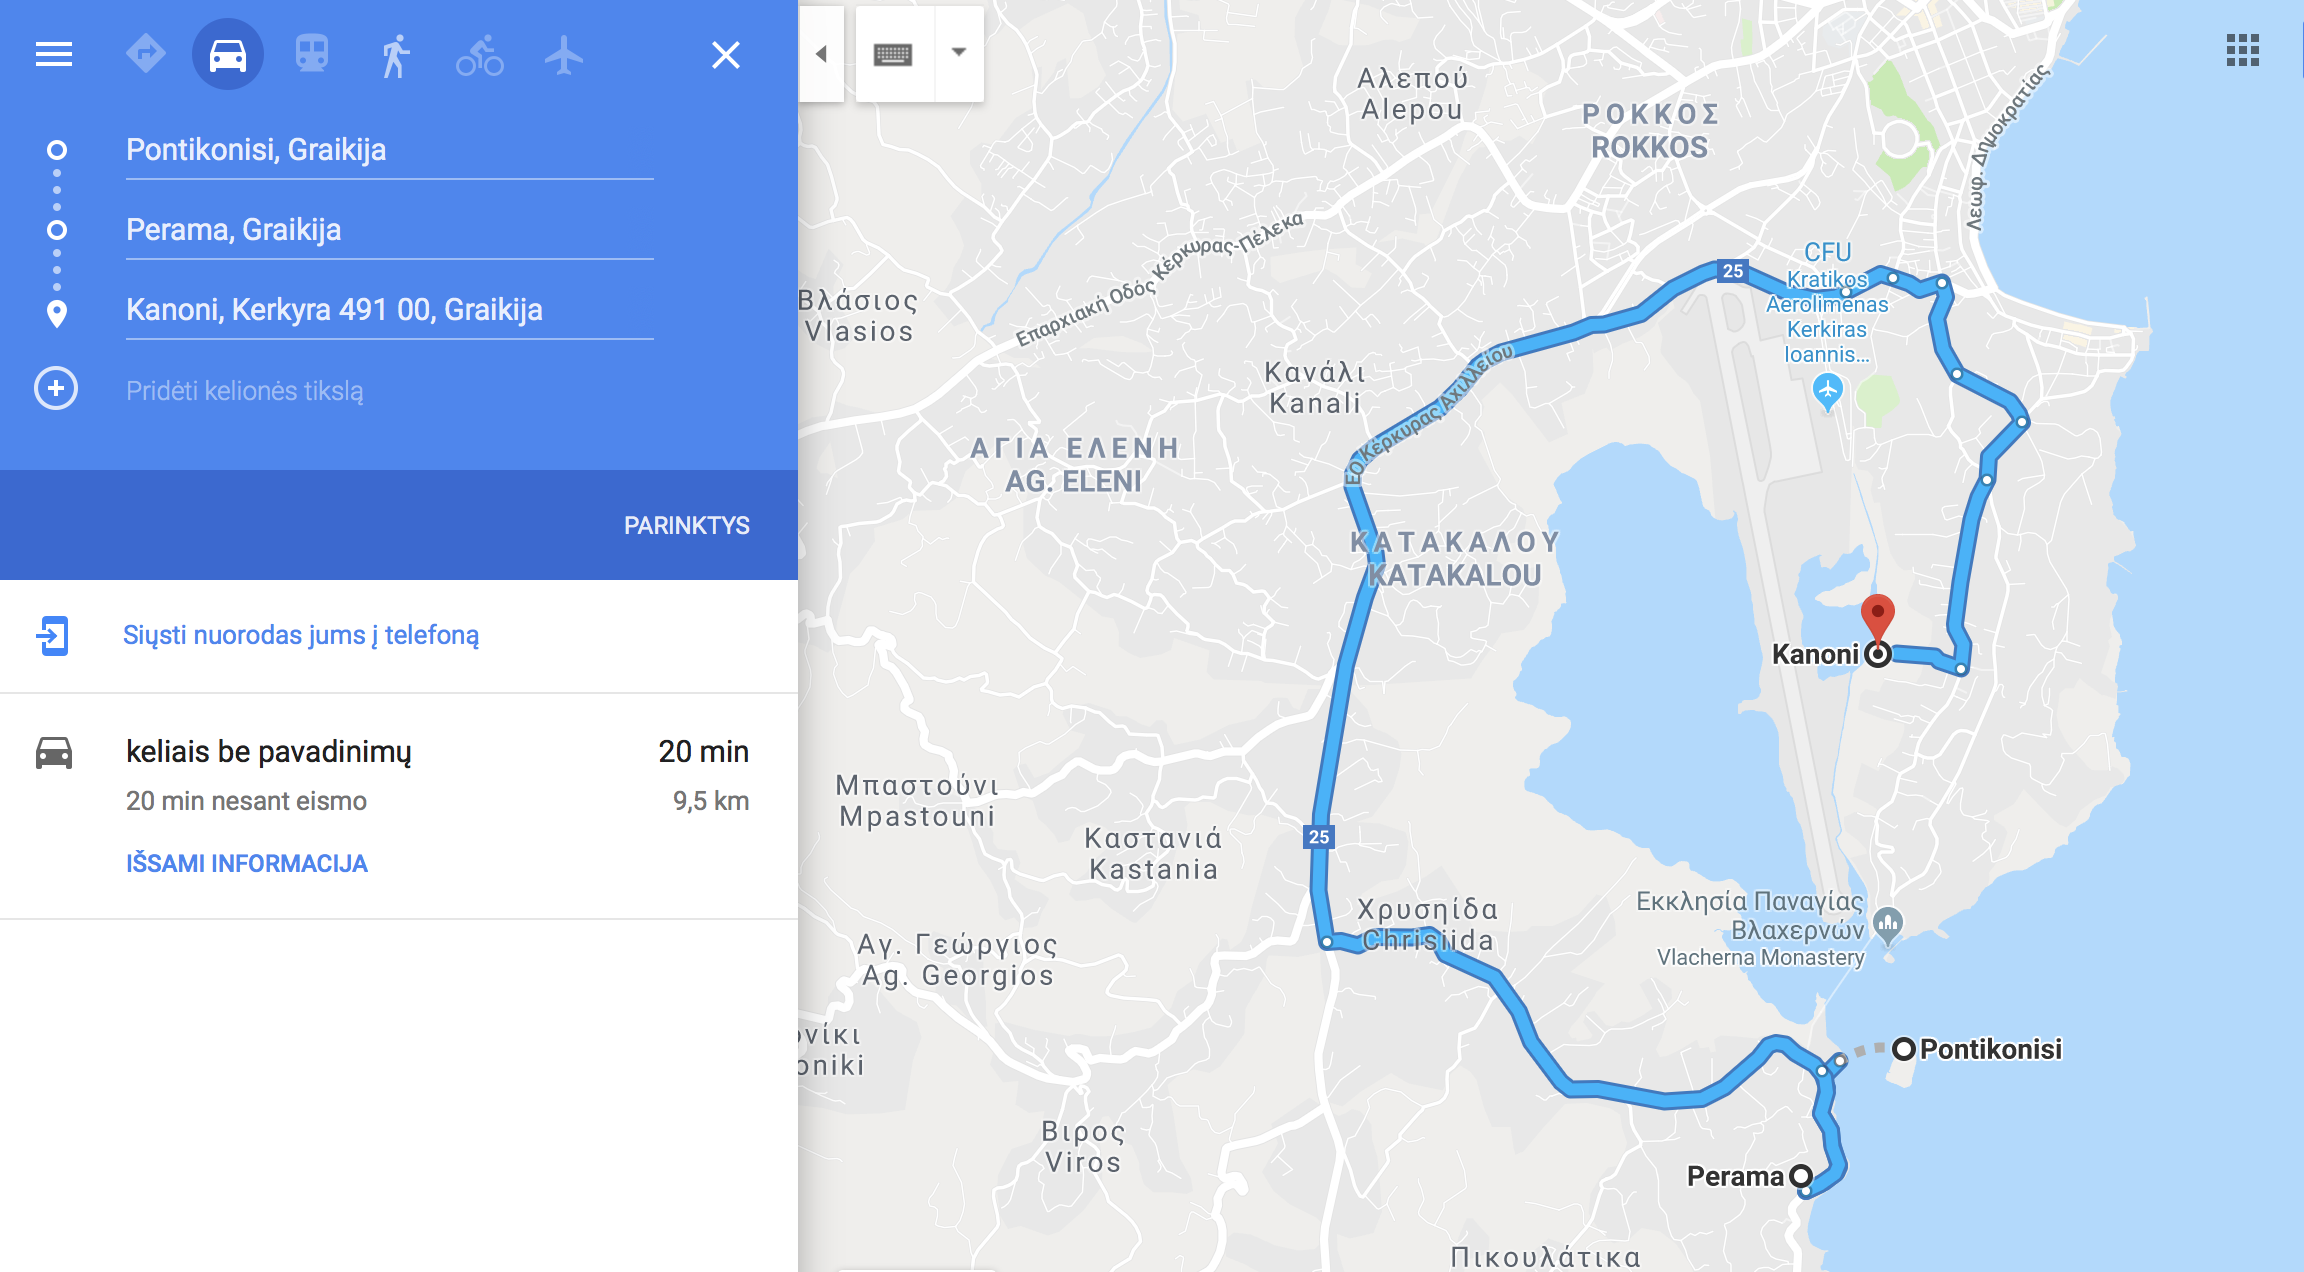Switch to public transit mode
Screen dimensions: 2304x1272
pos(312,54)
